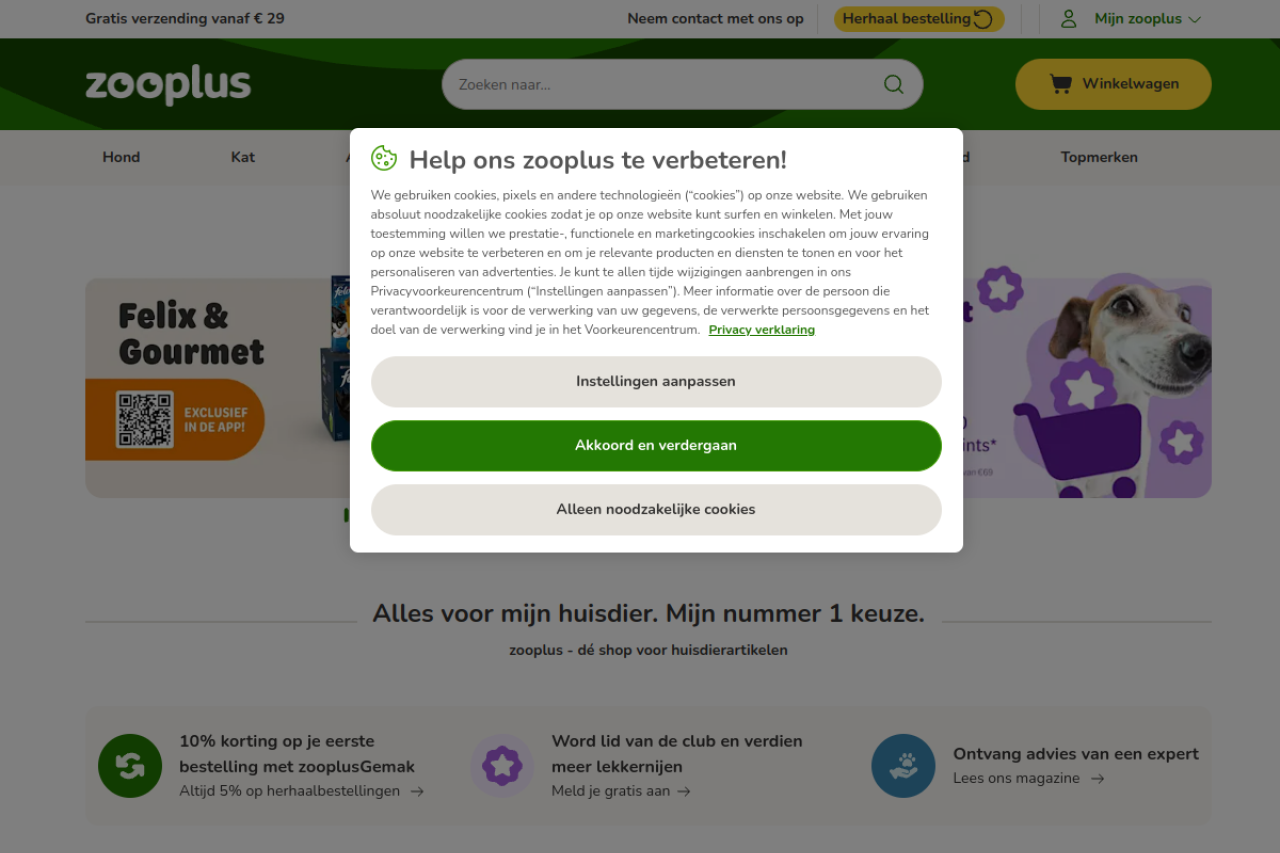Screen dimensions: 1280x853
Task: Click the user account icon
Action: [x=1069, y=19]
